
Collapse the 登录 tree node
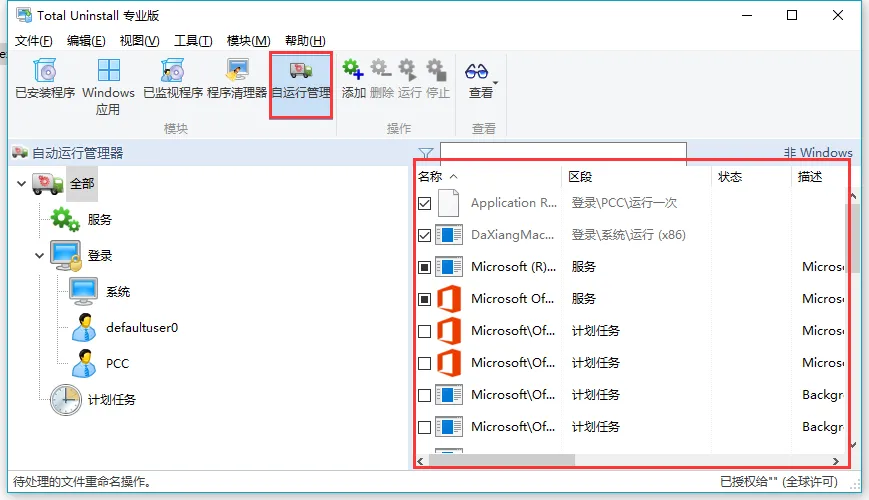point(39,256)
